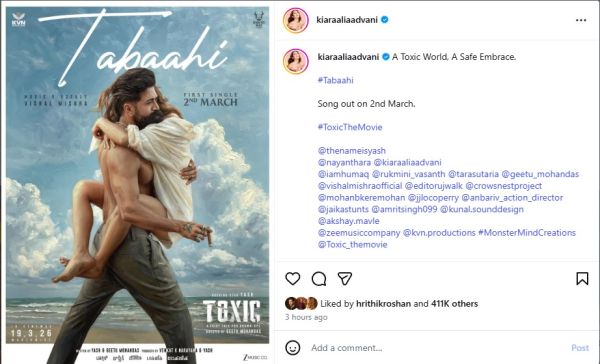The image size is (600, 364).
Task: Like the post with the heart icon
Action: [x=293, y=279]
